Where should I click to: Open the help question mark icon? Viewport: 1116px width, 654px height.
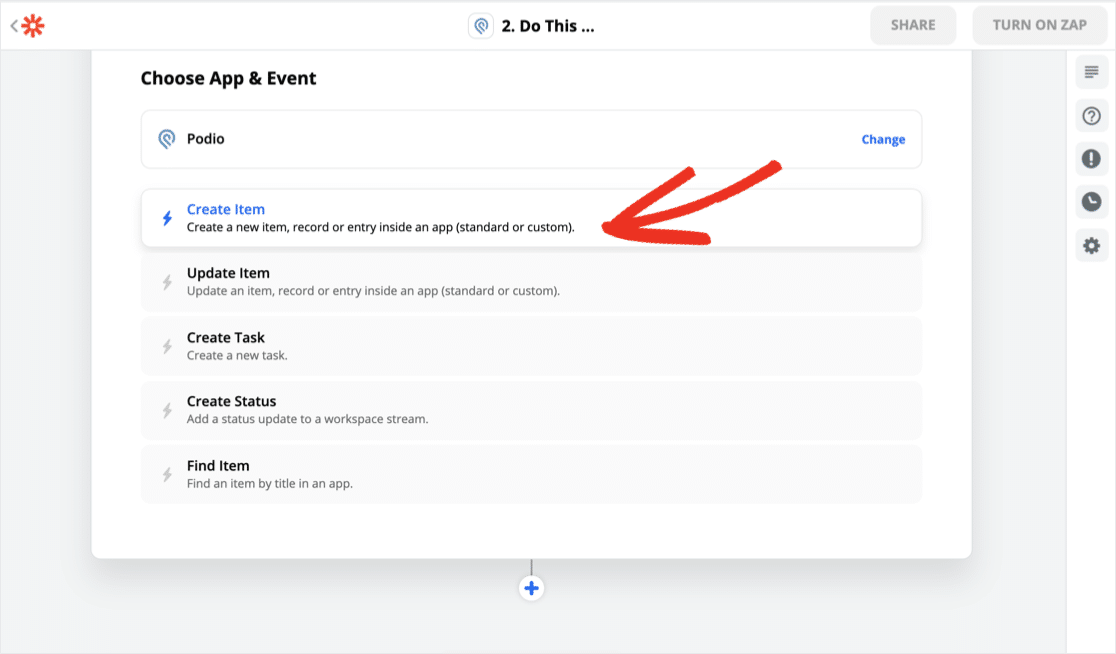point(1091,115)
